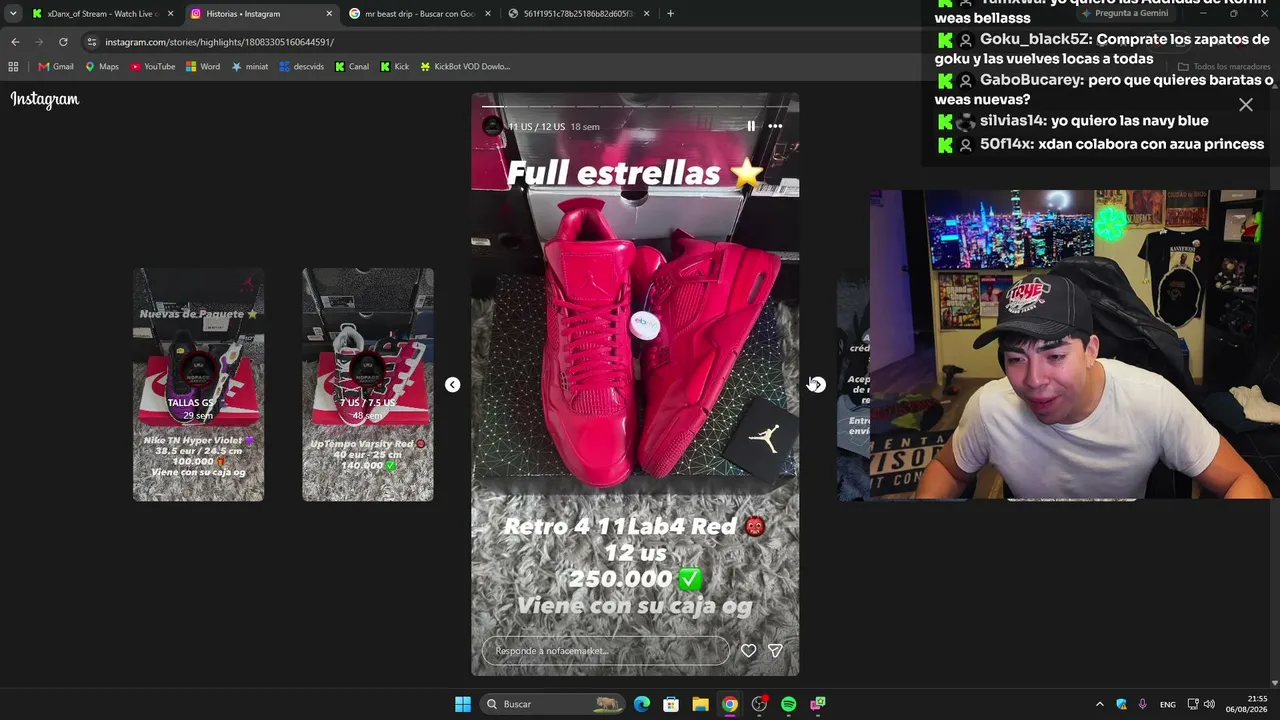
Task: Open File Explorer from the taskbar
Action: (x=700, y=704)
